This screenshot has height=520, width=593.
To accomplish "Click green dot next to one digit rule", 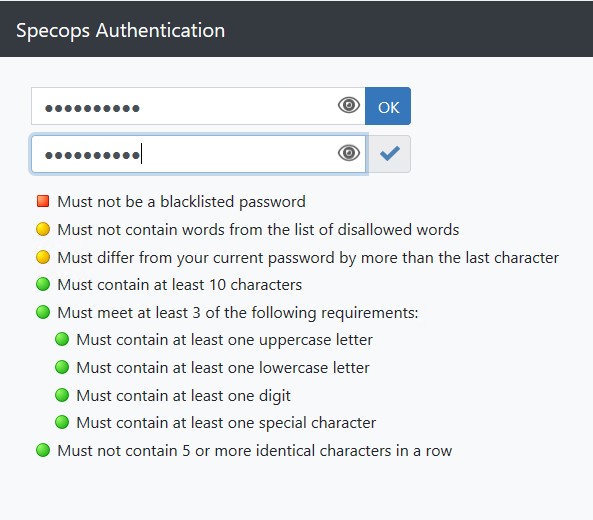I will [62, 395].
